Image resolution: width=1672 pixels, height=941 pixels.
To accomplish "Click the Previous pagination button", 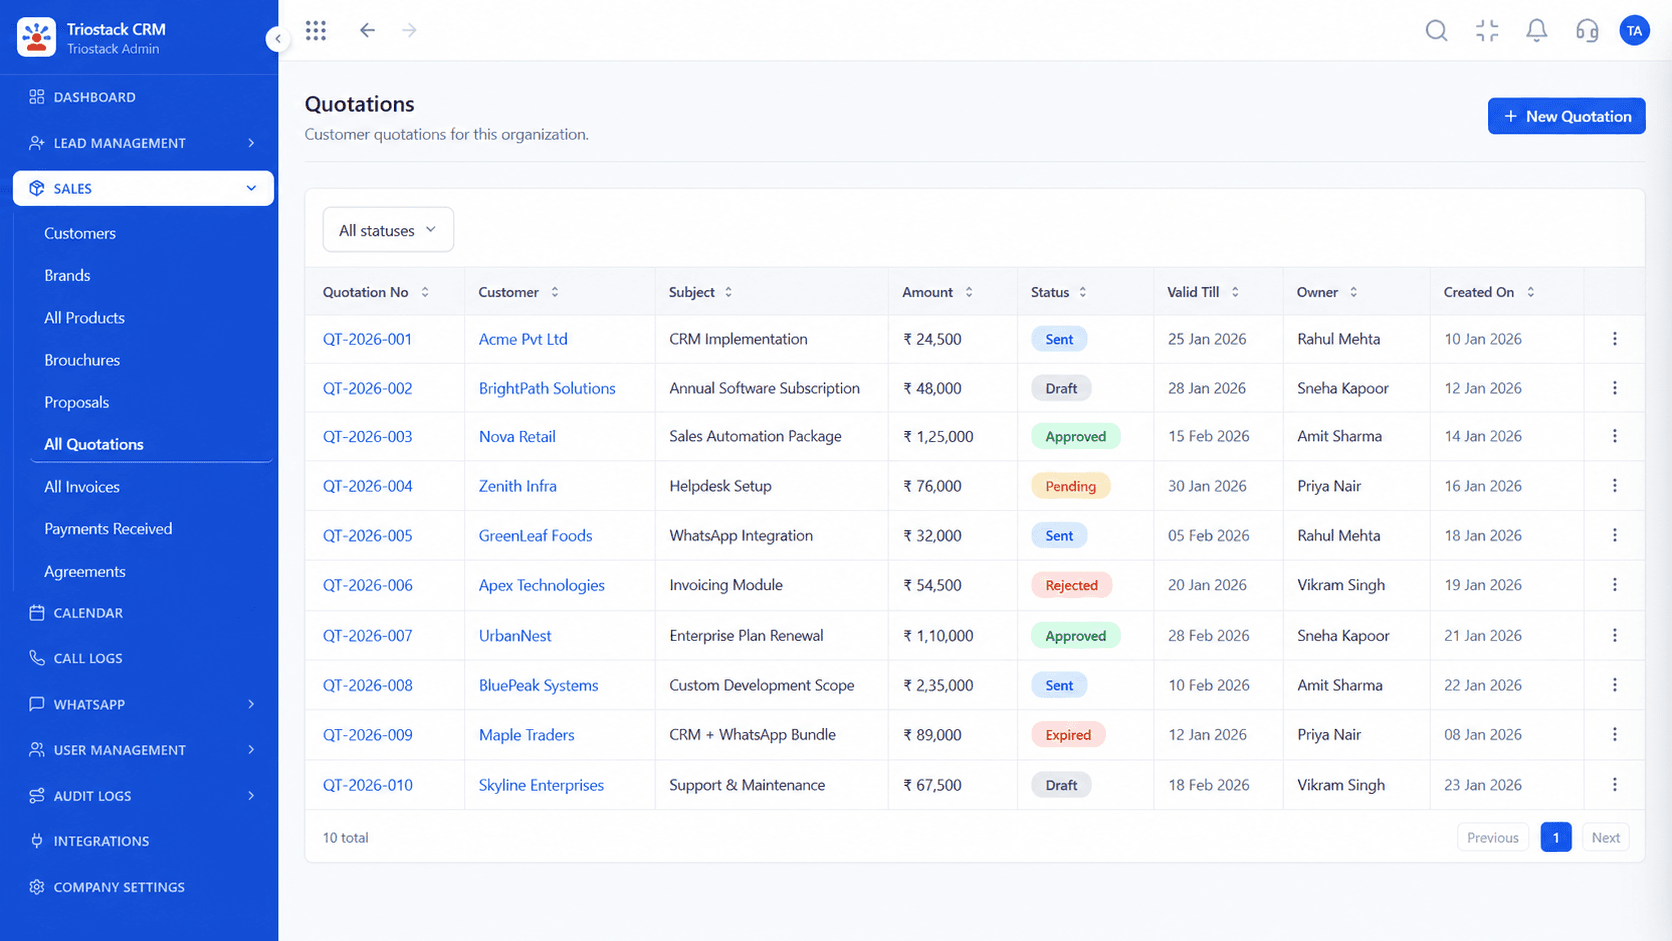I will [x=1492, y=838].
